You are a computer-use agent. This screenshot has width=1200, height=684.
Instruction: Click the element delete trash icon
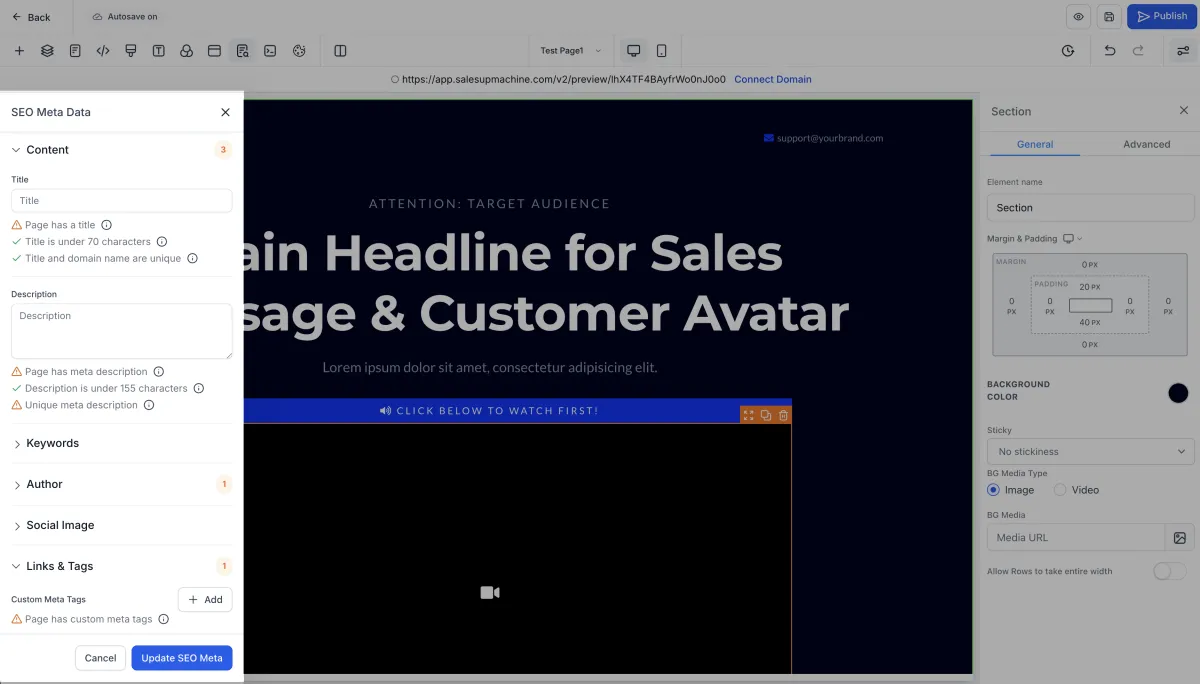click(783, 415)
